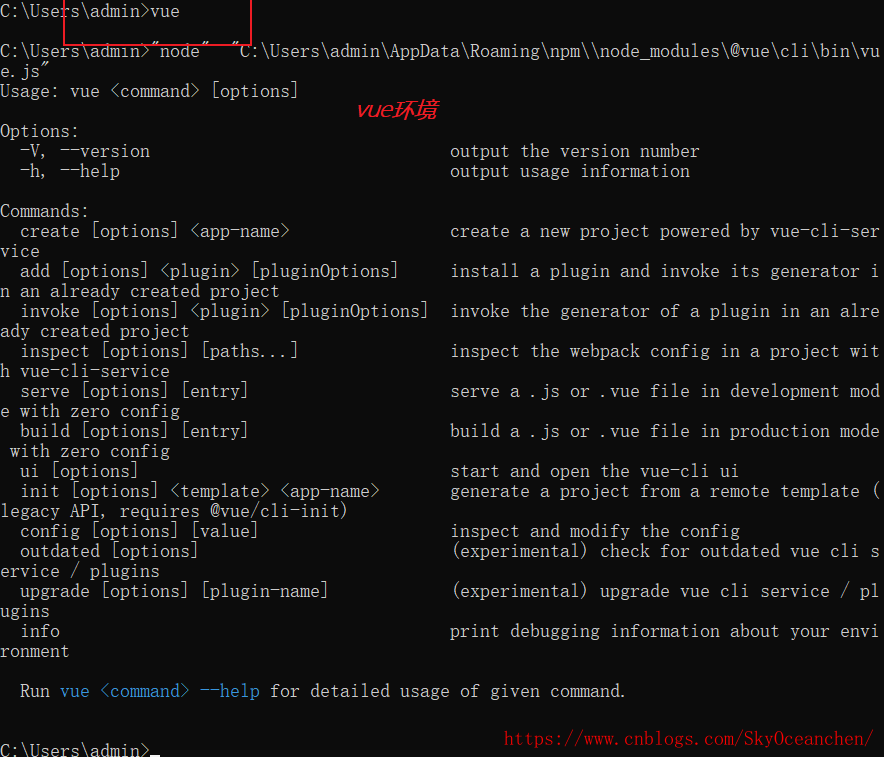This screenshot has height=757, width=884.
Task: Click 'C:\Users\admin>vue' typed command line
Action: tap(90, 11)
